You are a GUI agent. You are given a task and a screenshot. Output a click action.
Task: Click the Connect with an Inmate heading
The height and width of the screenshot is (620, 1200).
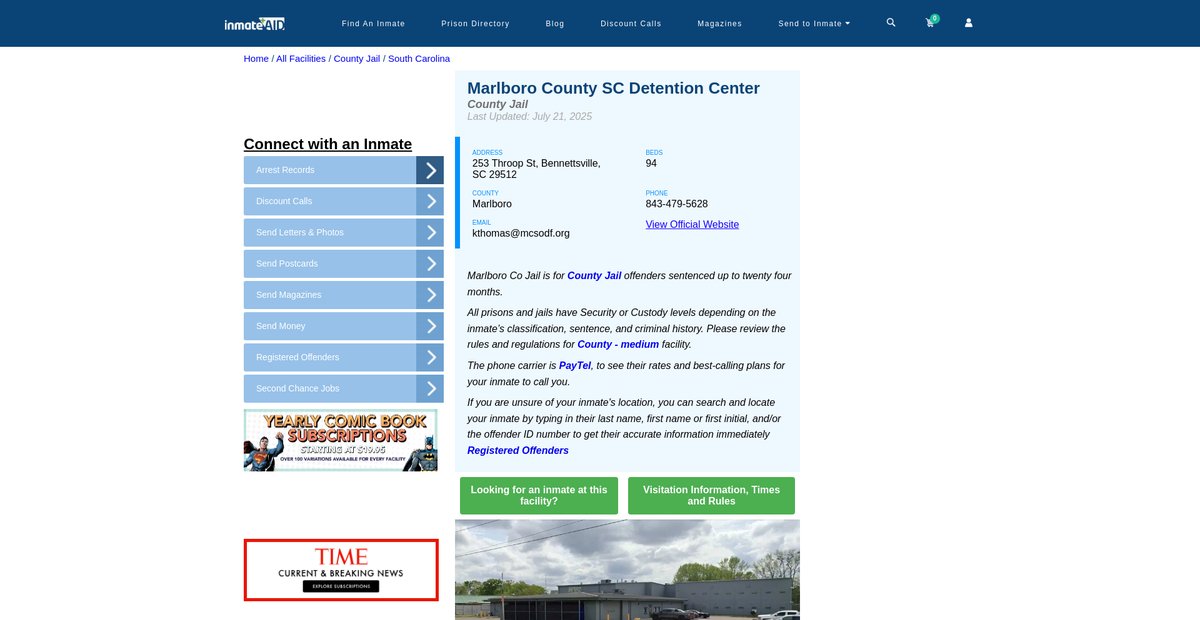click(x=328, y=144)
